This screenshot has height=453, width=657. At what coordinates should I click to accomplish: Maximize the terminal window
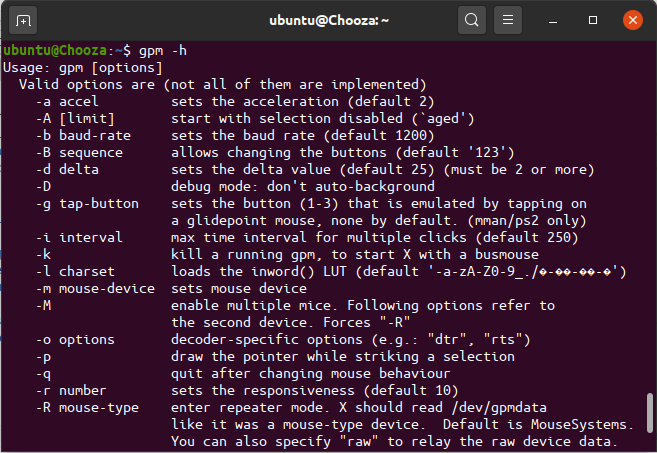(x=593, y=19)
